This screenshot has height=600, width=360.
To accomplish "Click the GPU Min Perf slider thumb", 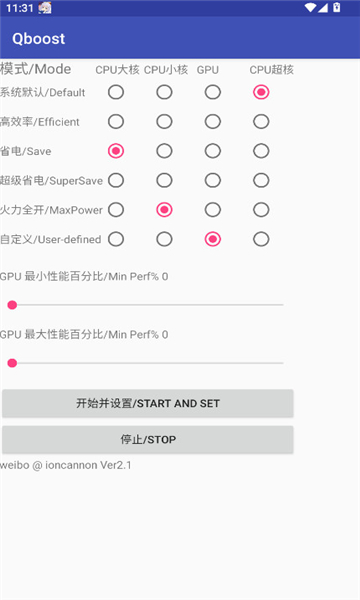I will [x=12, y=305].
